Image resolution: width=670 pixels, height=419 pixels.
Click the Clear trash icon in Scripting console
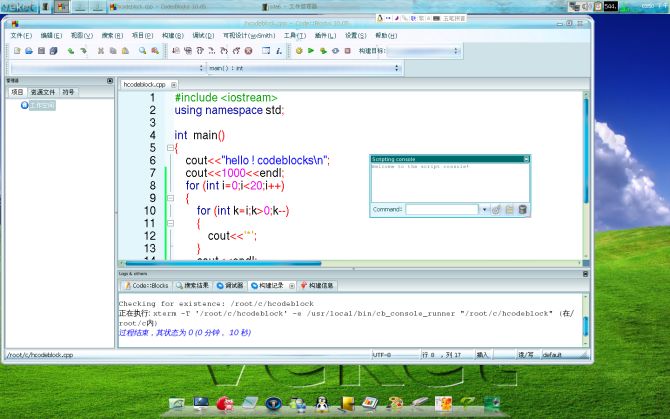[522, 210]
